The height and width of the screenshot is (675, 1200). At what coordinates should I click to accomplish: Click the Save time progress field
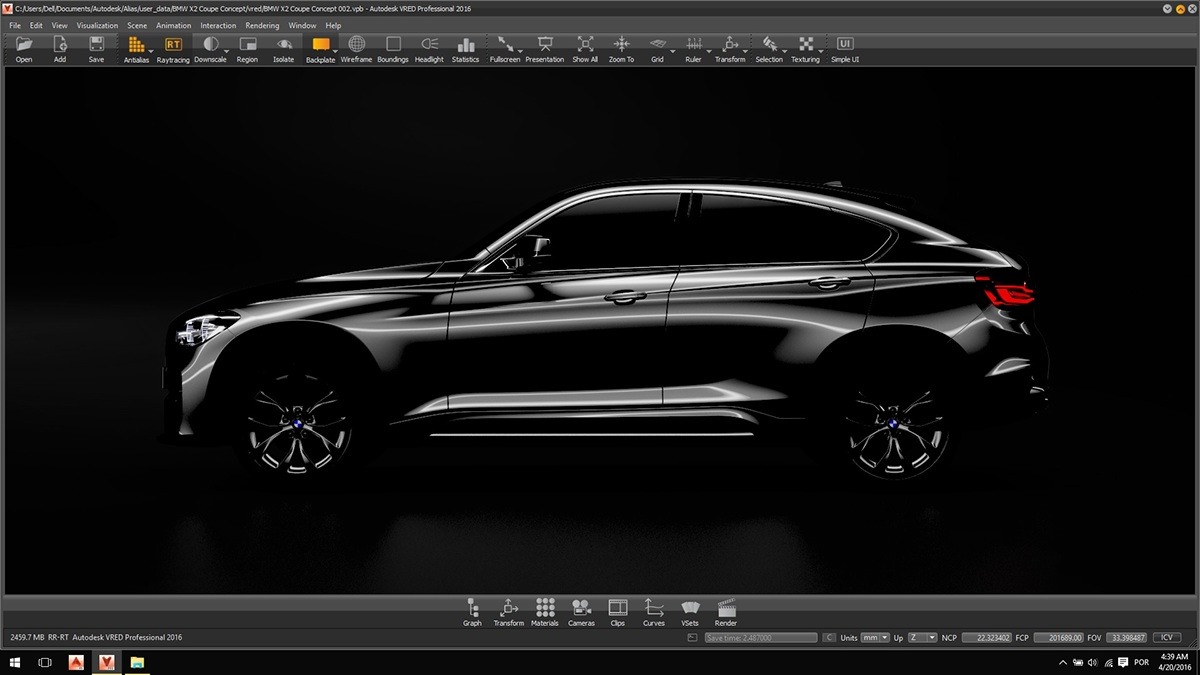pyautogui.click(x=760, y=637)
